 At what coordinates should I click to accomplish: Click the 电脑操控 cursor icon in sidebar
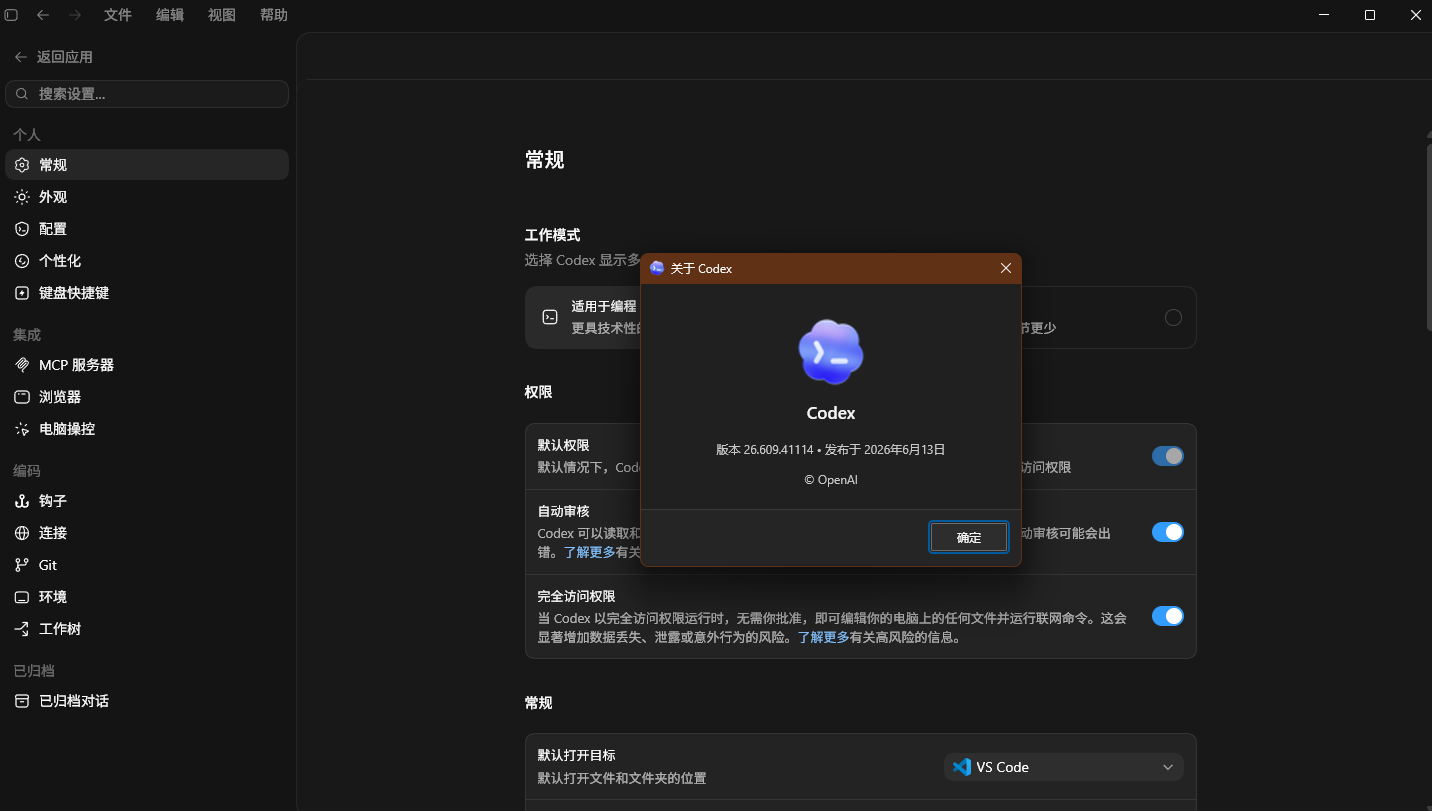point(22,429)
